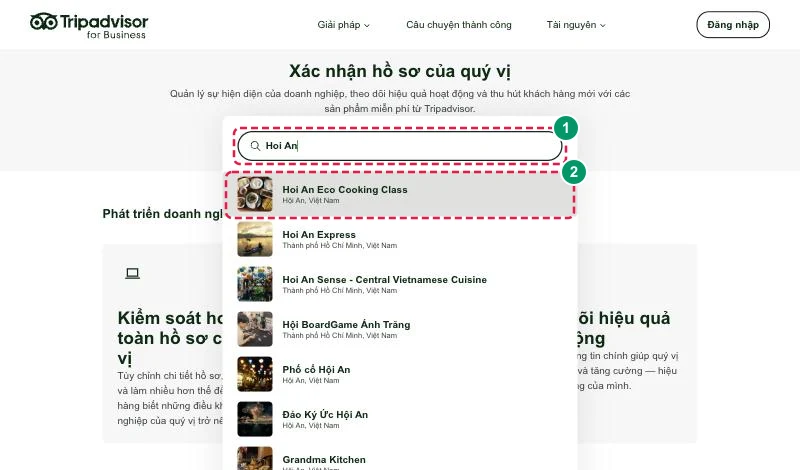The height and width of the screenshot is (470, 800).
Task: Select Hoi An Express suggestion
Action: tap(400, 239)
